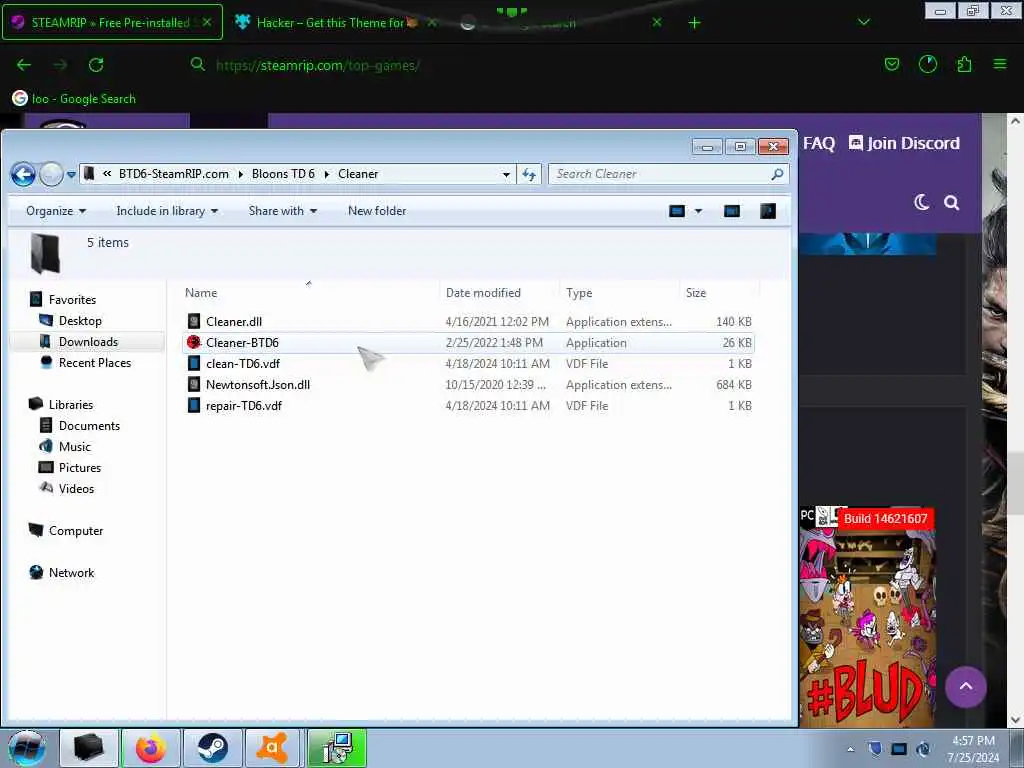Open Include in library menu

[167, 211]
